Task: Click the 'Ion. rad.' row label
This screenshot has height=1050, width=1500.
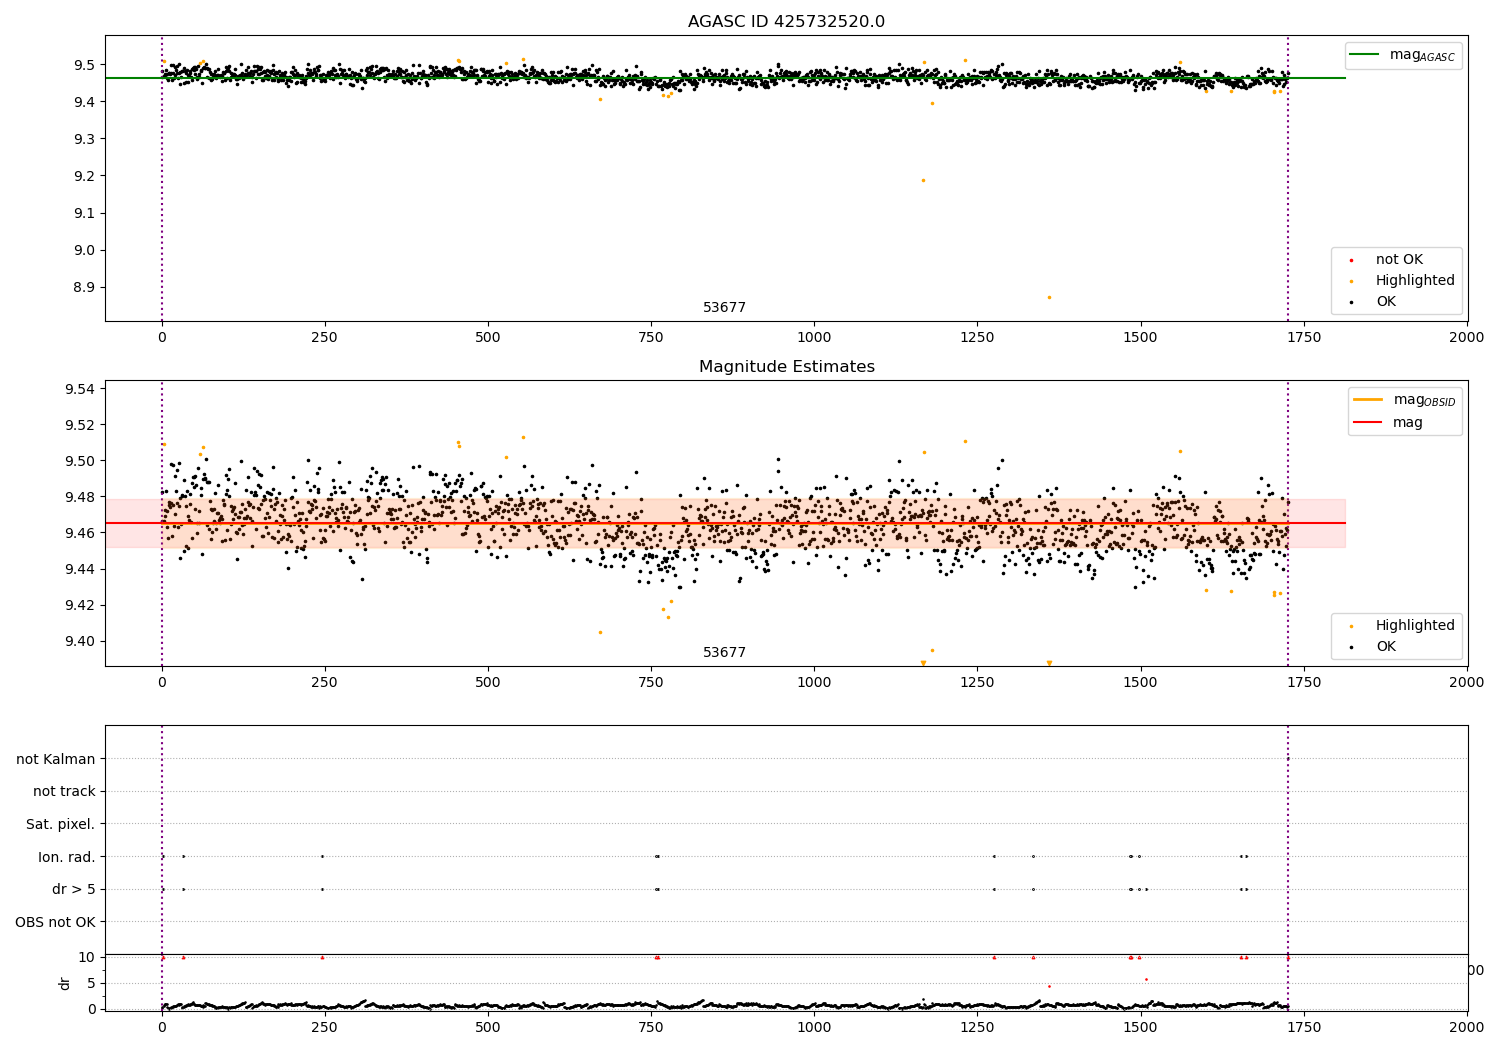Action: pyautogui.click(x=67, y=857)
